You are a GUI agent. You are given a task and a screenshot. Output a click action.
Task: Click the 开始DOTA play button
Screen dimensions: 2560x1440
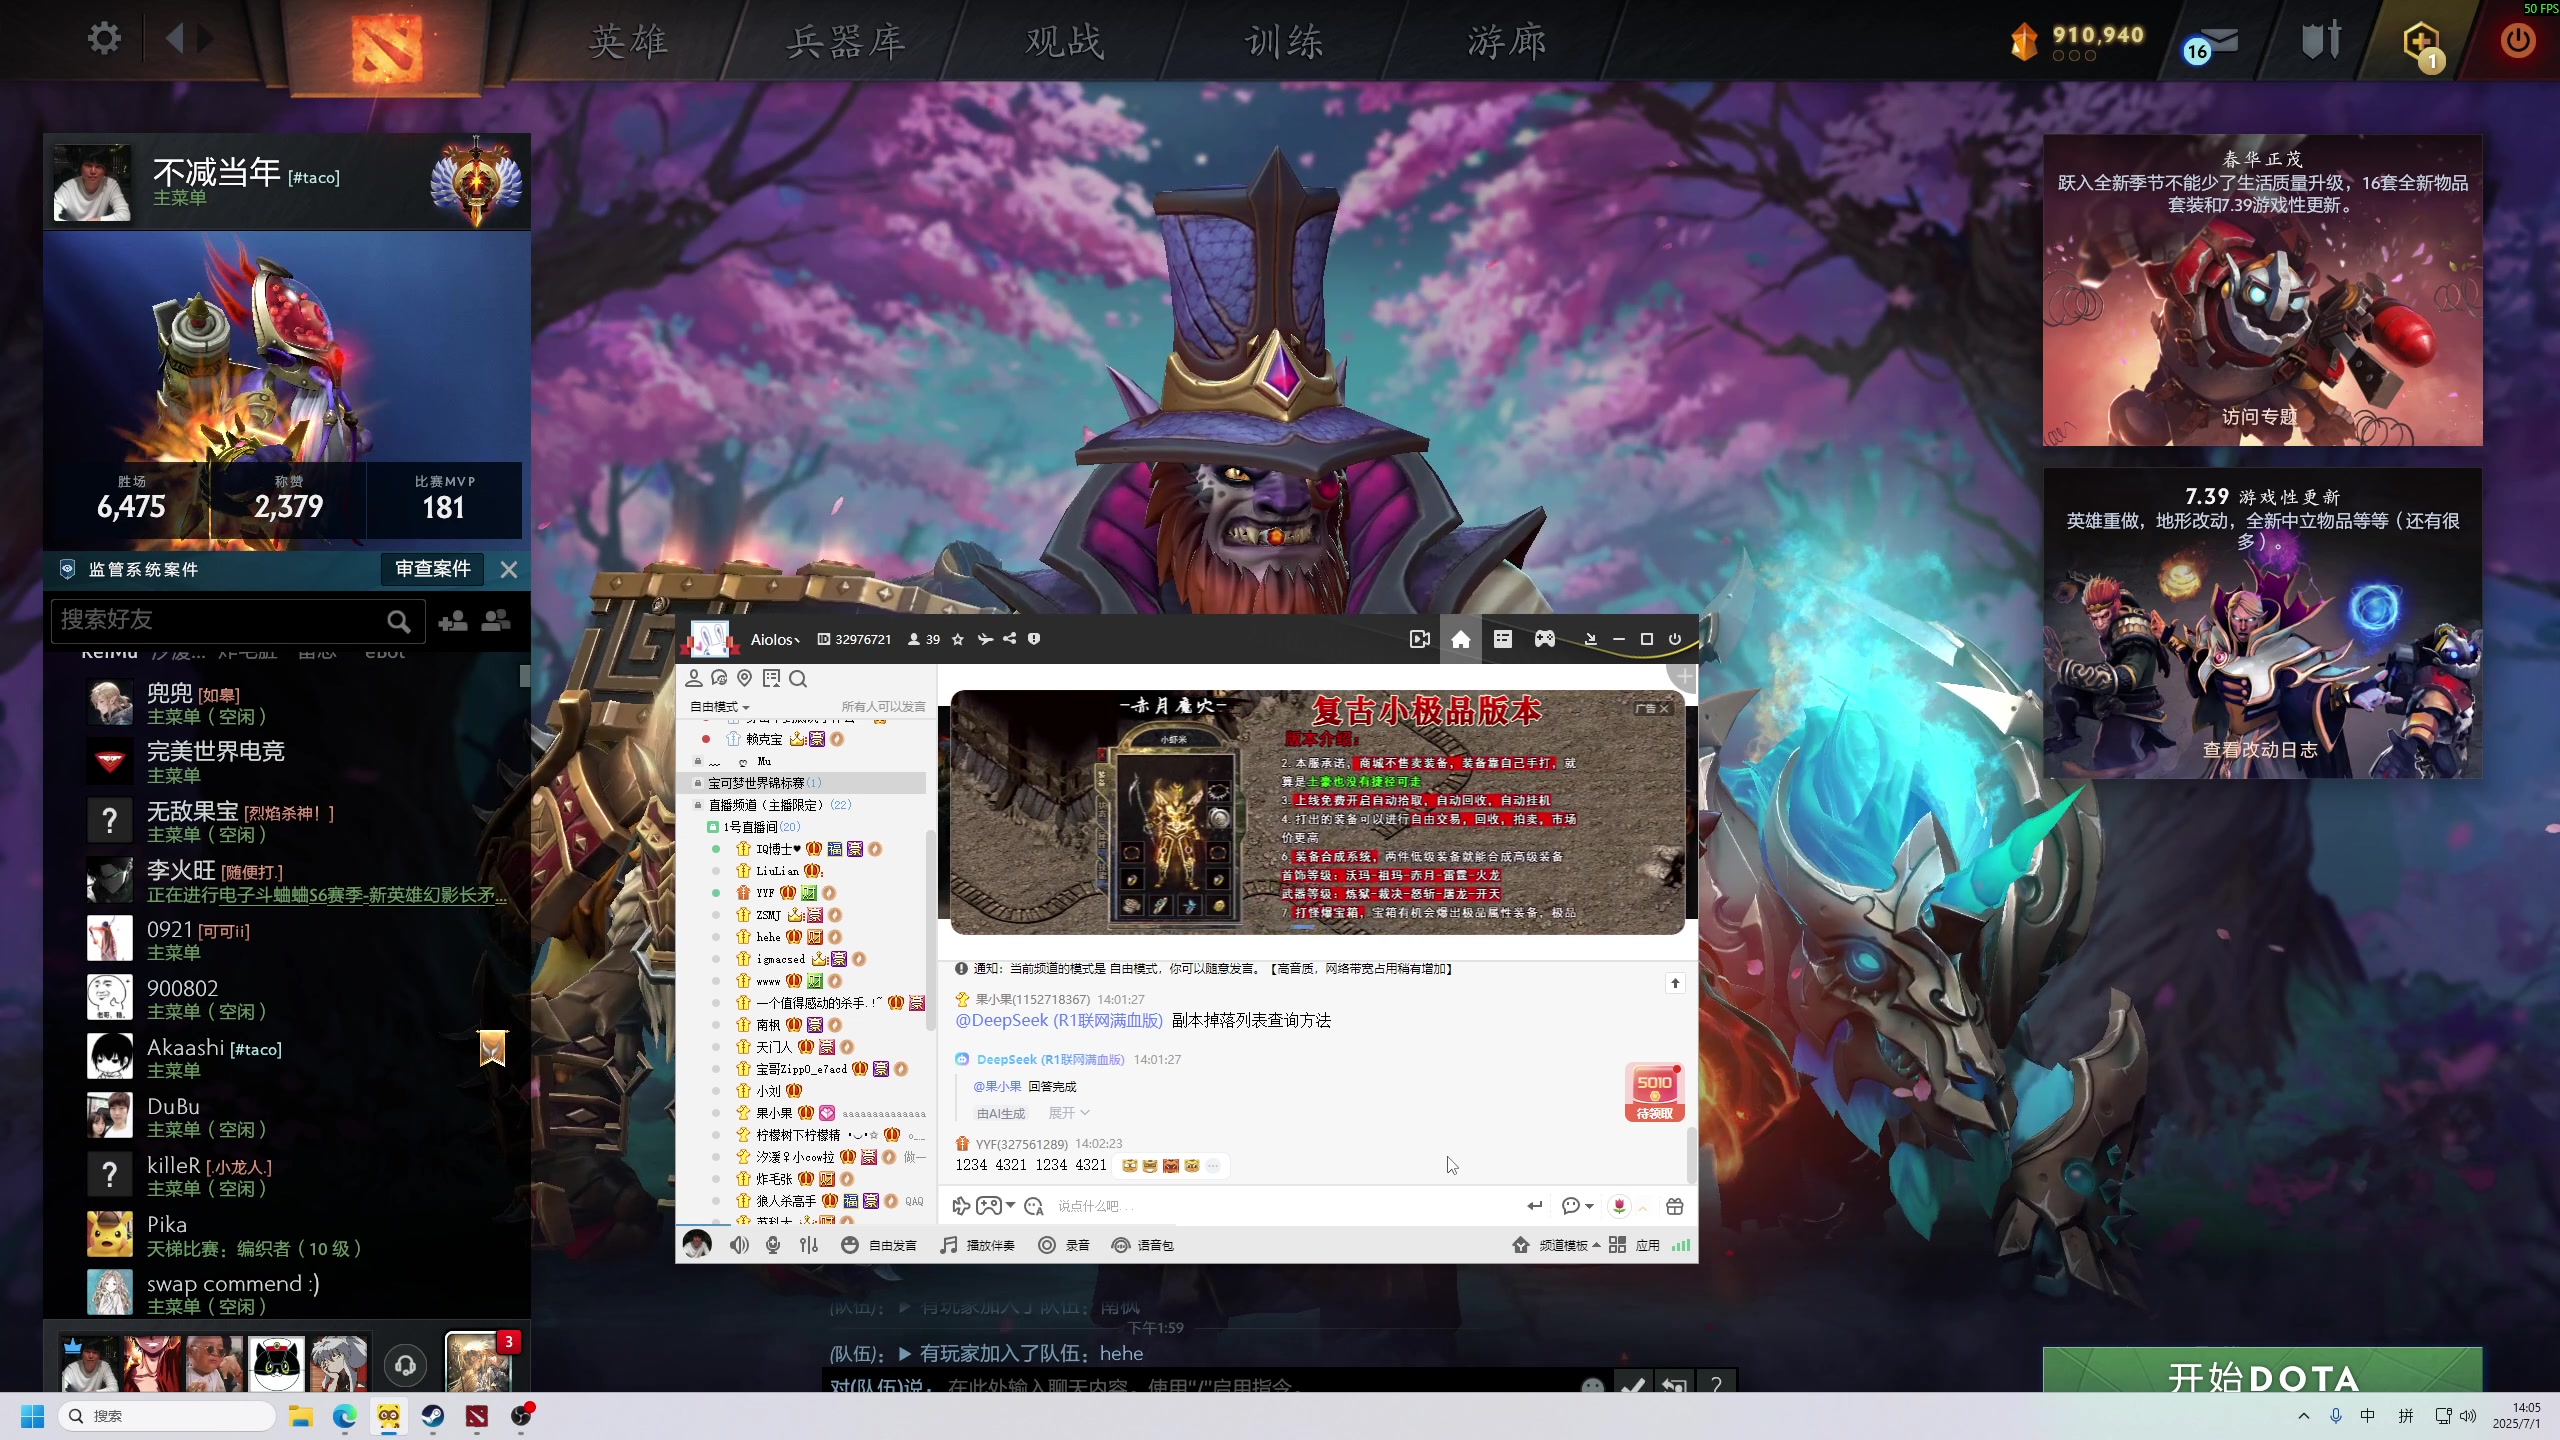2262,1372
